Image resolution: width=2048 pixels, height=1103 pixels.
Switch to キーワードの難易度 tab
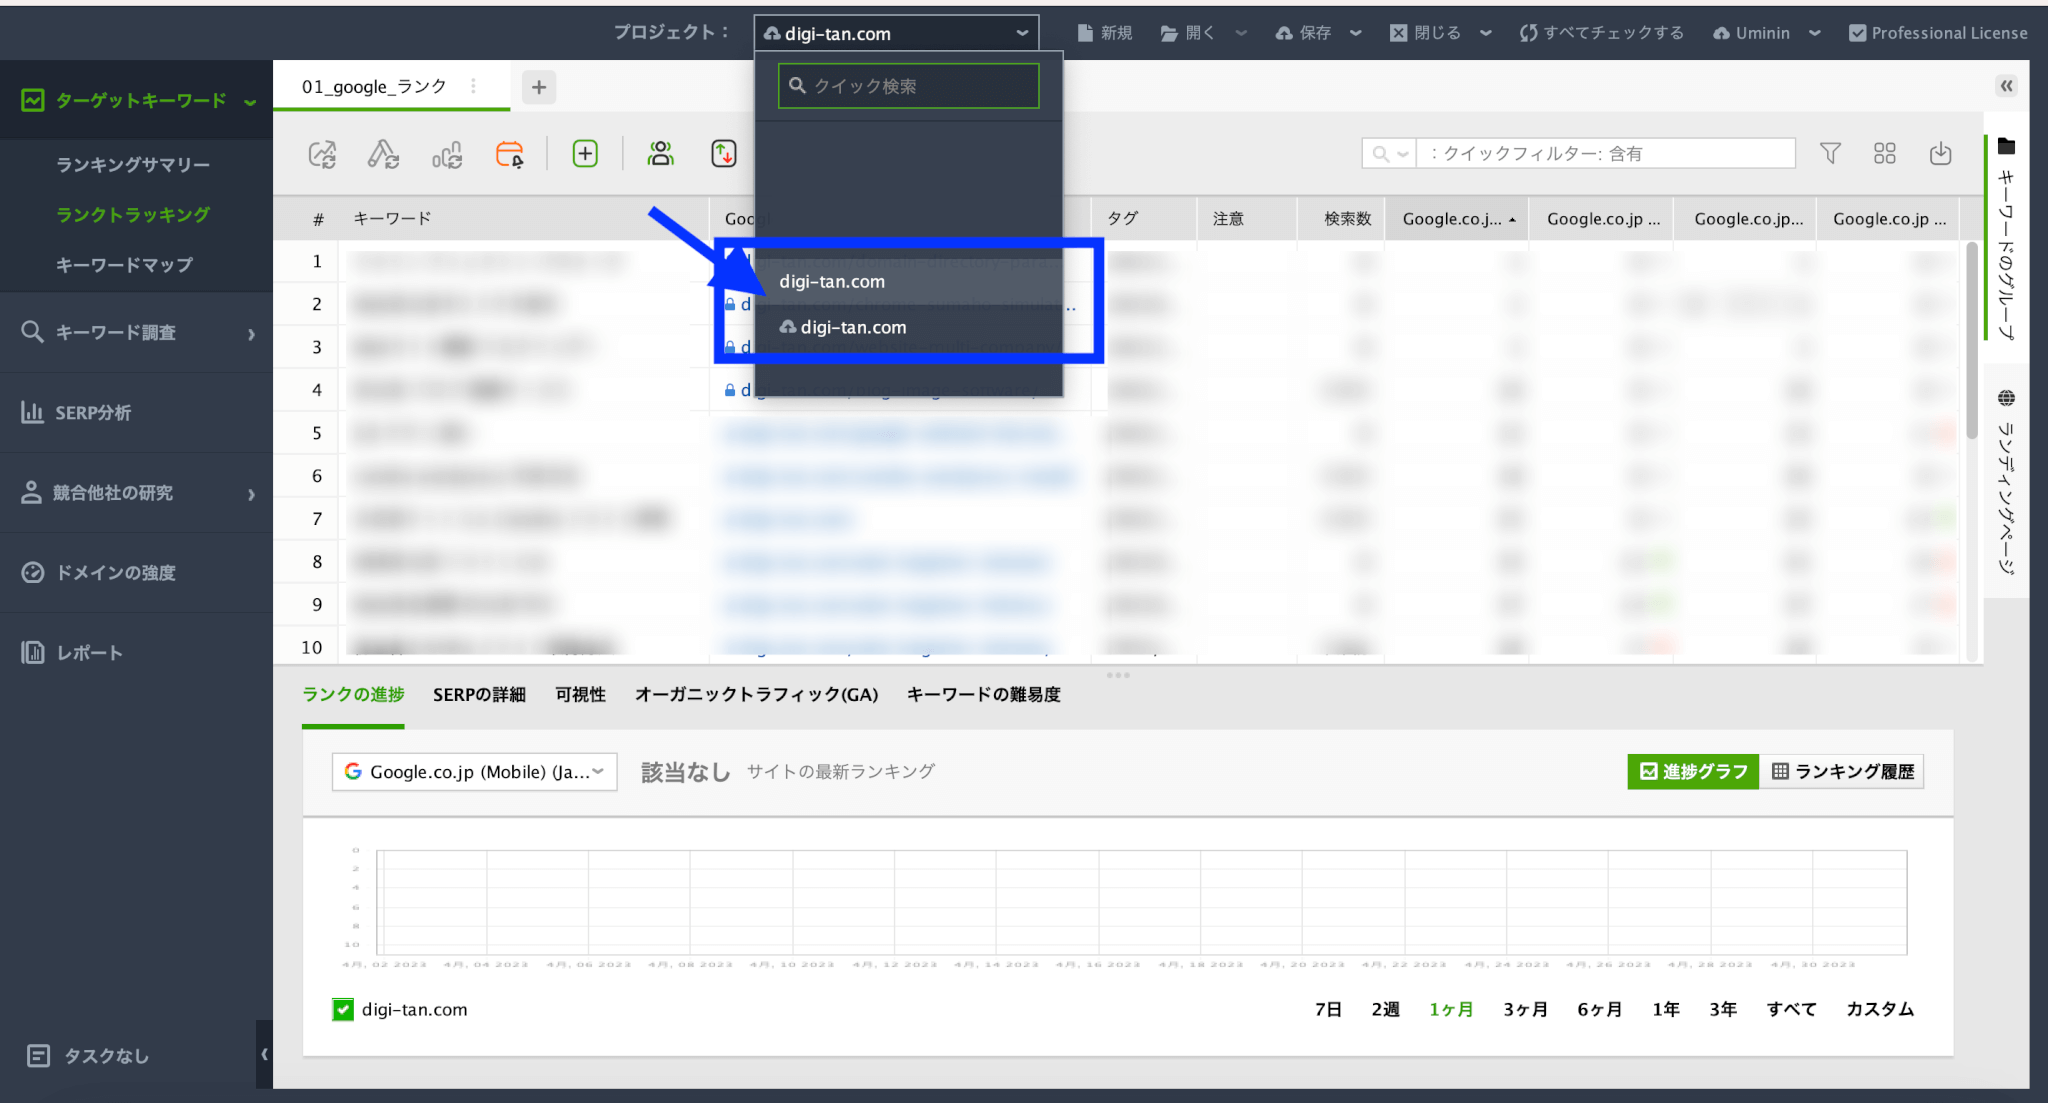click(983, 694)
